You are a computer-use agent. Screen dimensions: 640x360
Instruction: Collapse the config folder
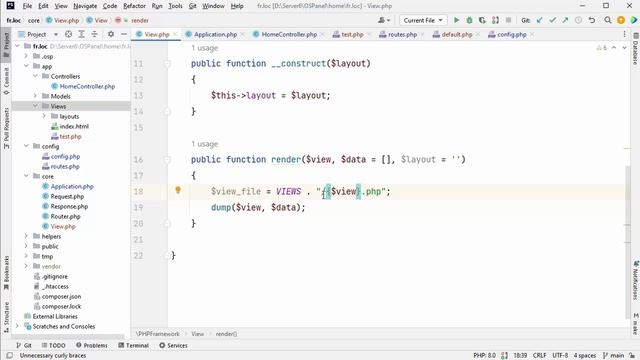(x=26, y=146)
